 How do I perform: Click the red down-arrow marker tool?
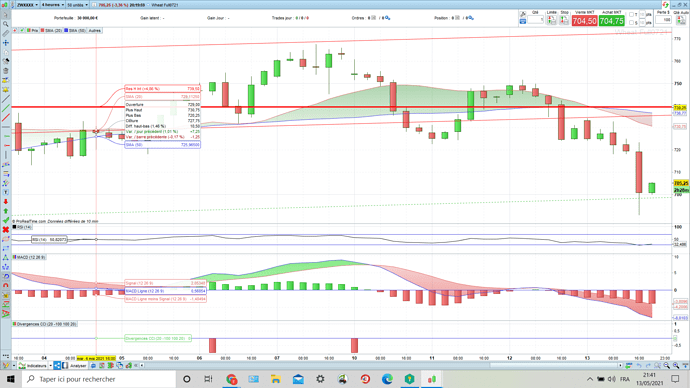coord(6,201)
